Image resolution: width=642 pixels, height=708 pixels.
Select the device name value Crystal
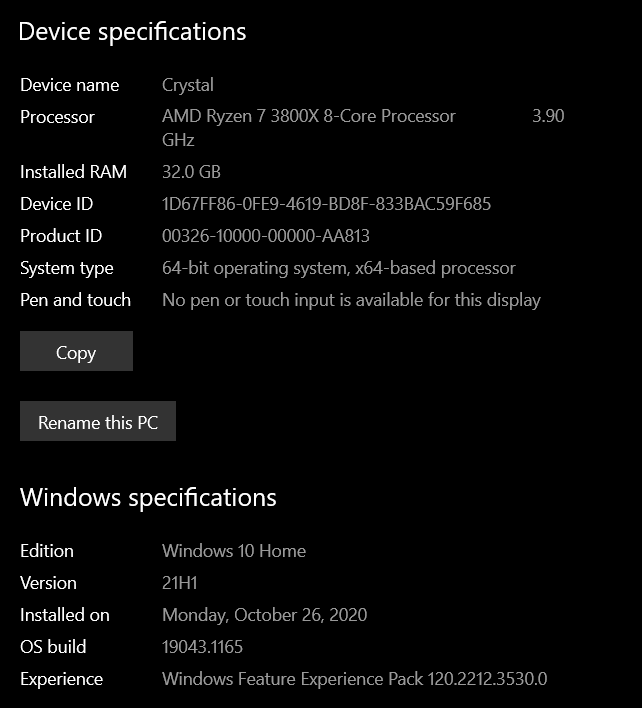(188, 85)
